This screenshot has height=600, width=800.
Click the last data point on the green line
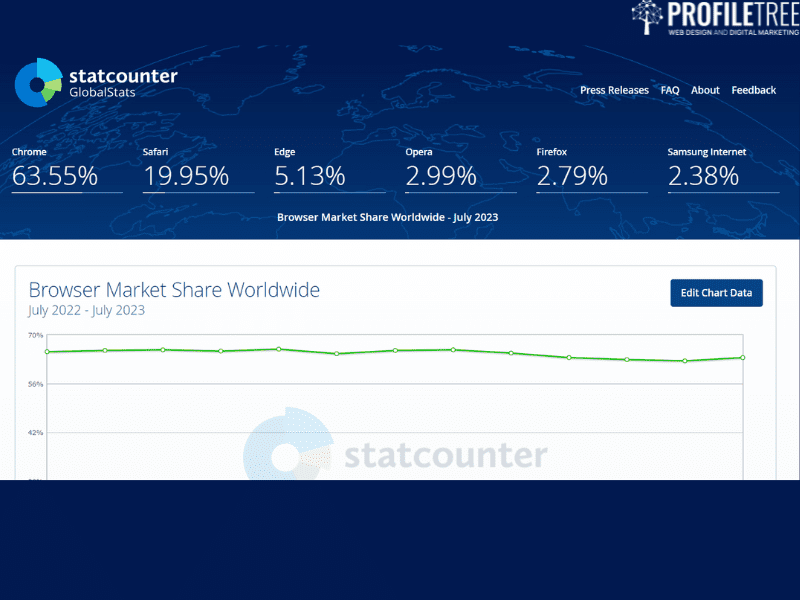click(742, 358)
